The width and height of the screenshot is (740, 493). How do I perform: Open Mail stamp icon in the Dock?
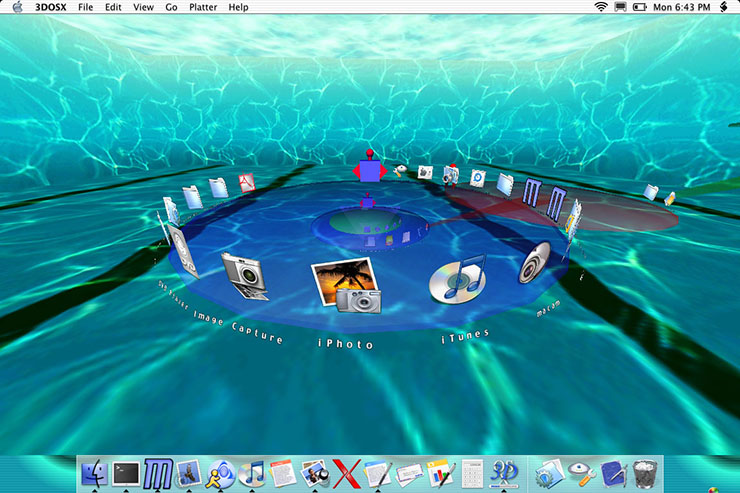coord(189,474)
